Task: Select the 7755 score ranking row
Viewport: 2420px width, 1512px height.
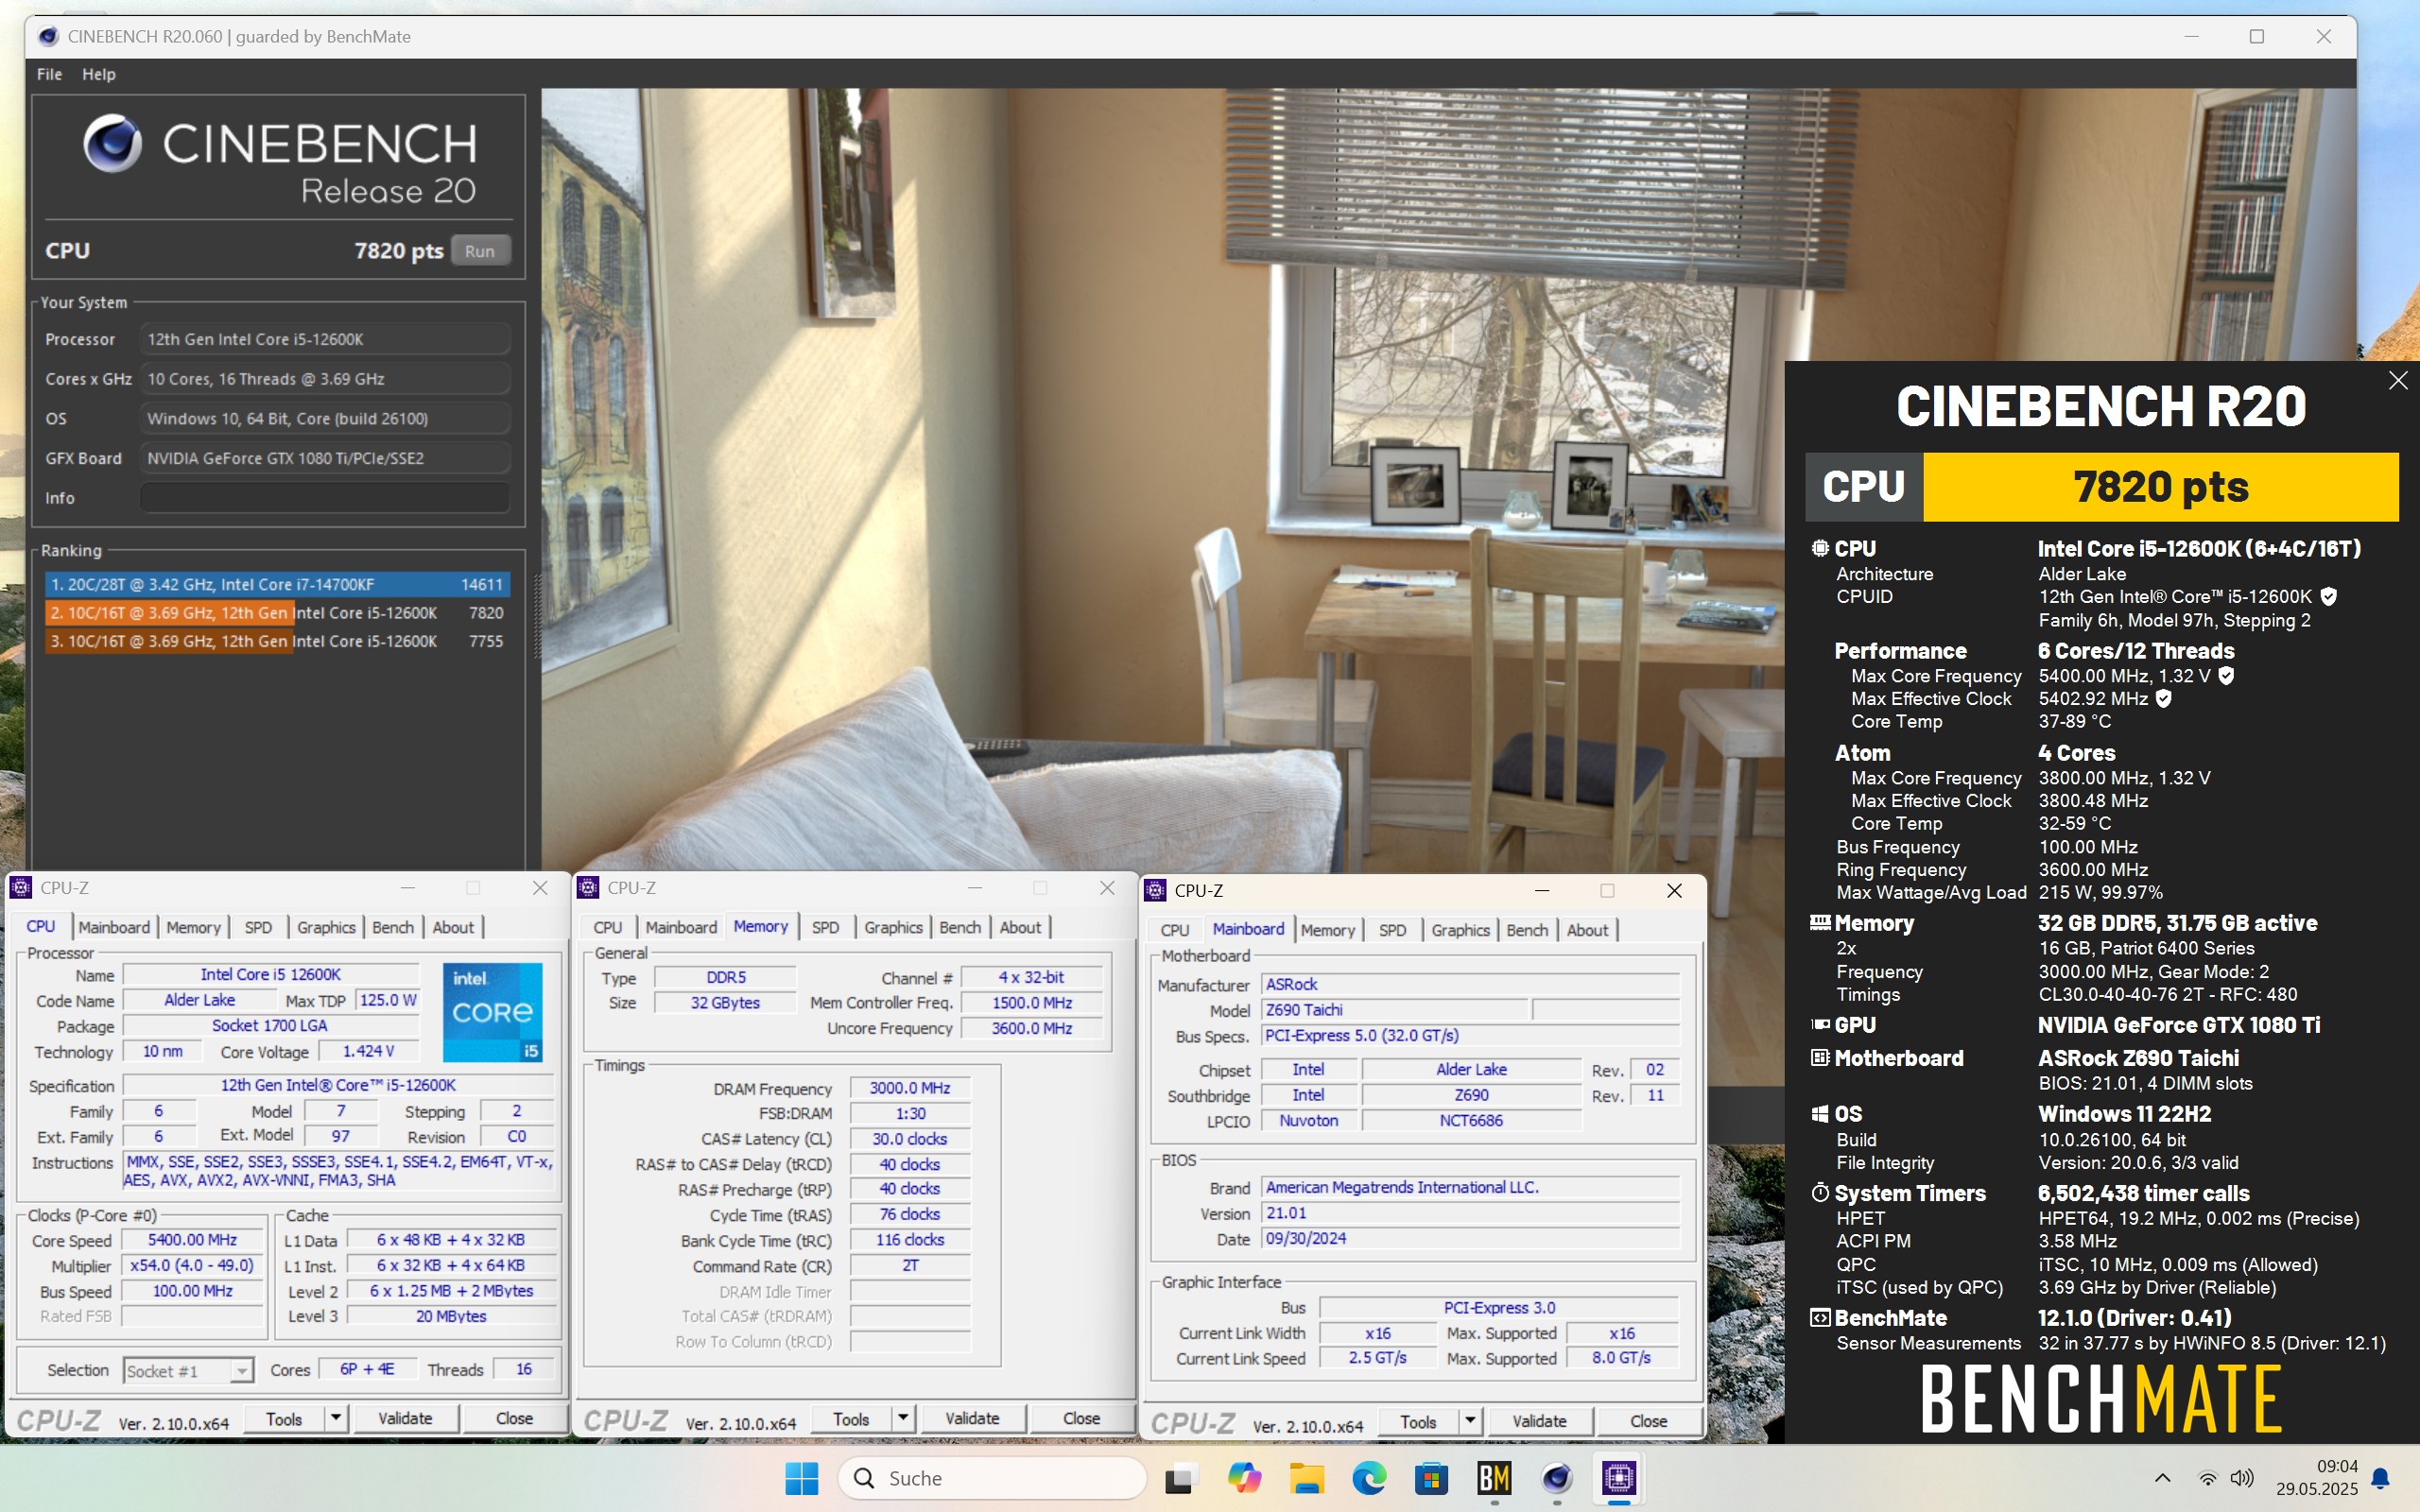Action: point(277,641)
